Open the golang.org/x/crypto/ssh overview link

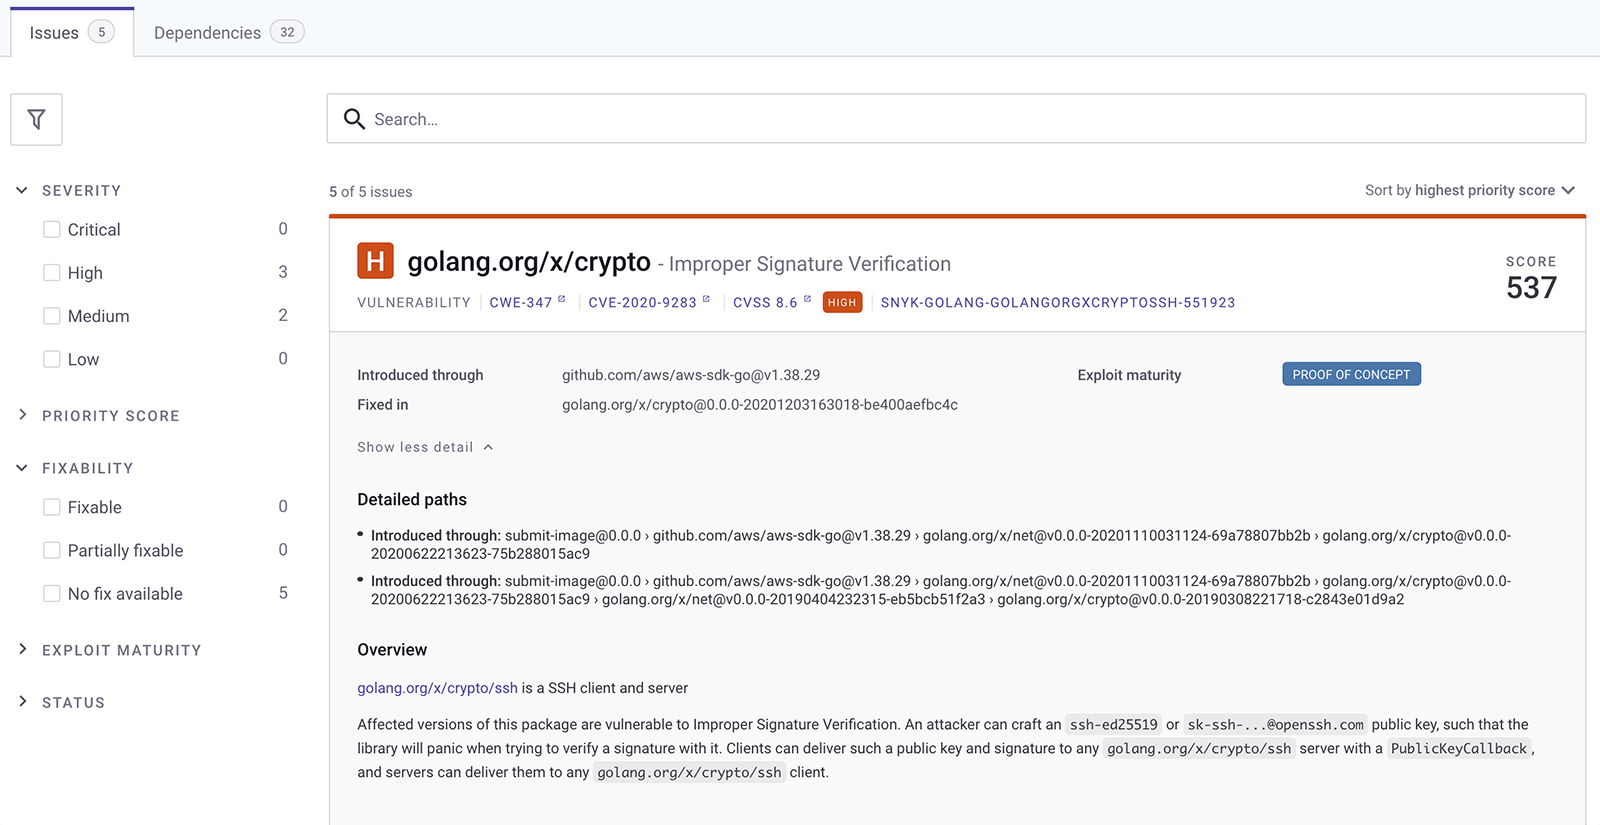click(x=437, y=688)
